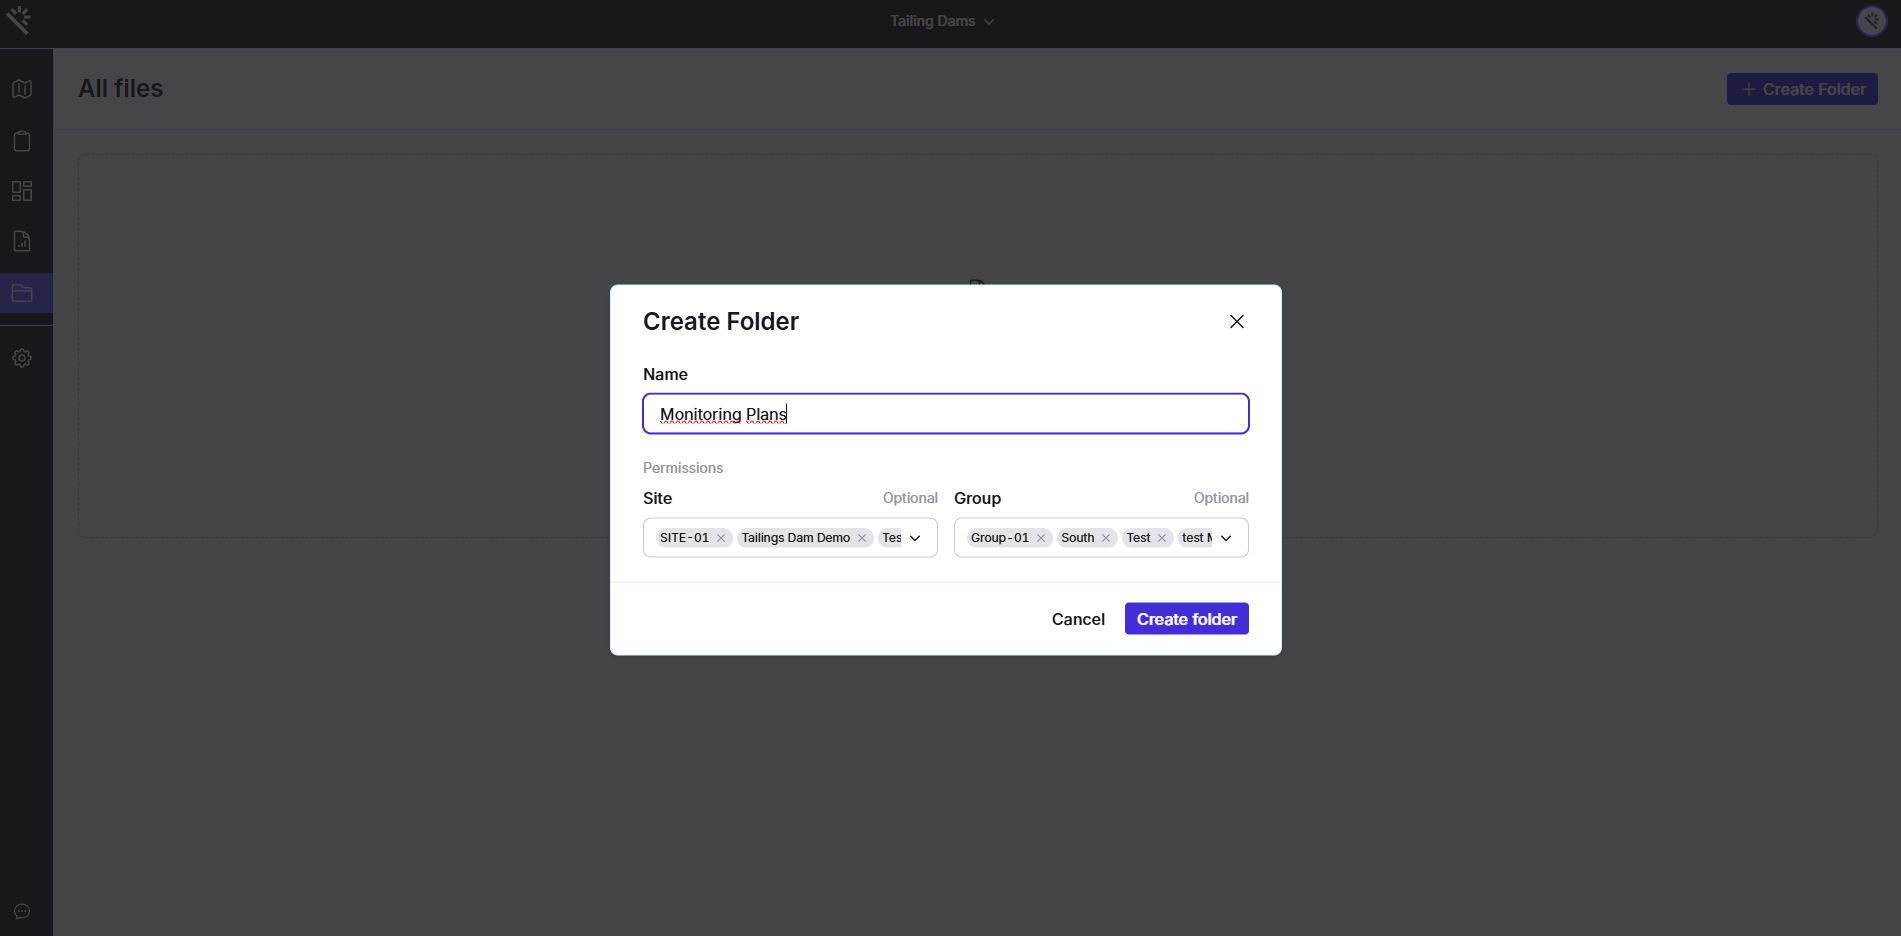Remove the Test group tag

click(1162, 538)
